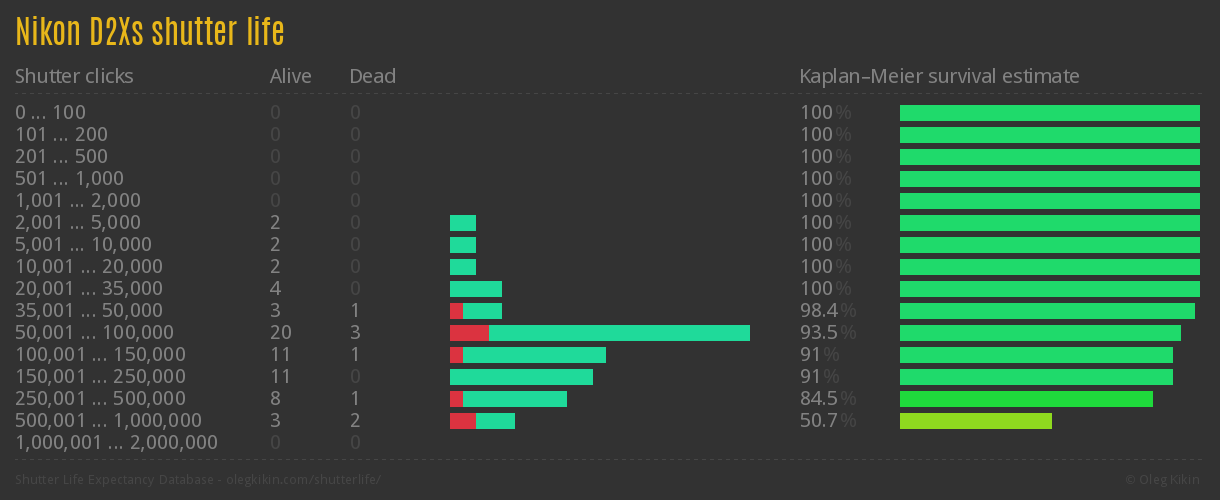Click the "Shutter clicks" column header
Viewport: 1220px width, 500px height.
(x=74, y=76)
